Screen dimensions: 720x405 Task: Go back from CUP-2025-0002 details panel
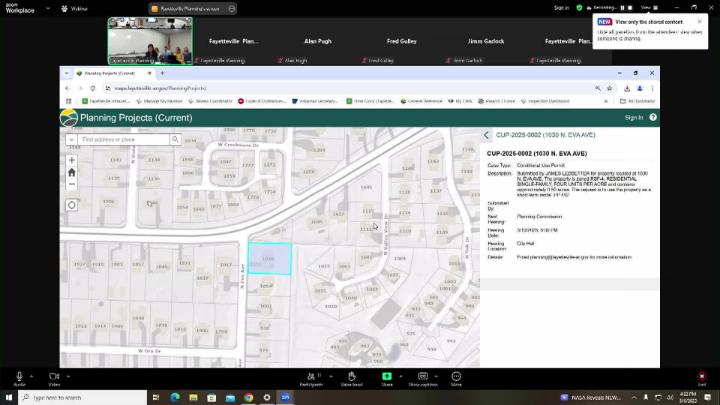coord(486,135)
